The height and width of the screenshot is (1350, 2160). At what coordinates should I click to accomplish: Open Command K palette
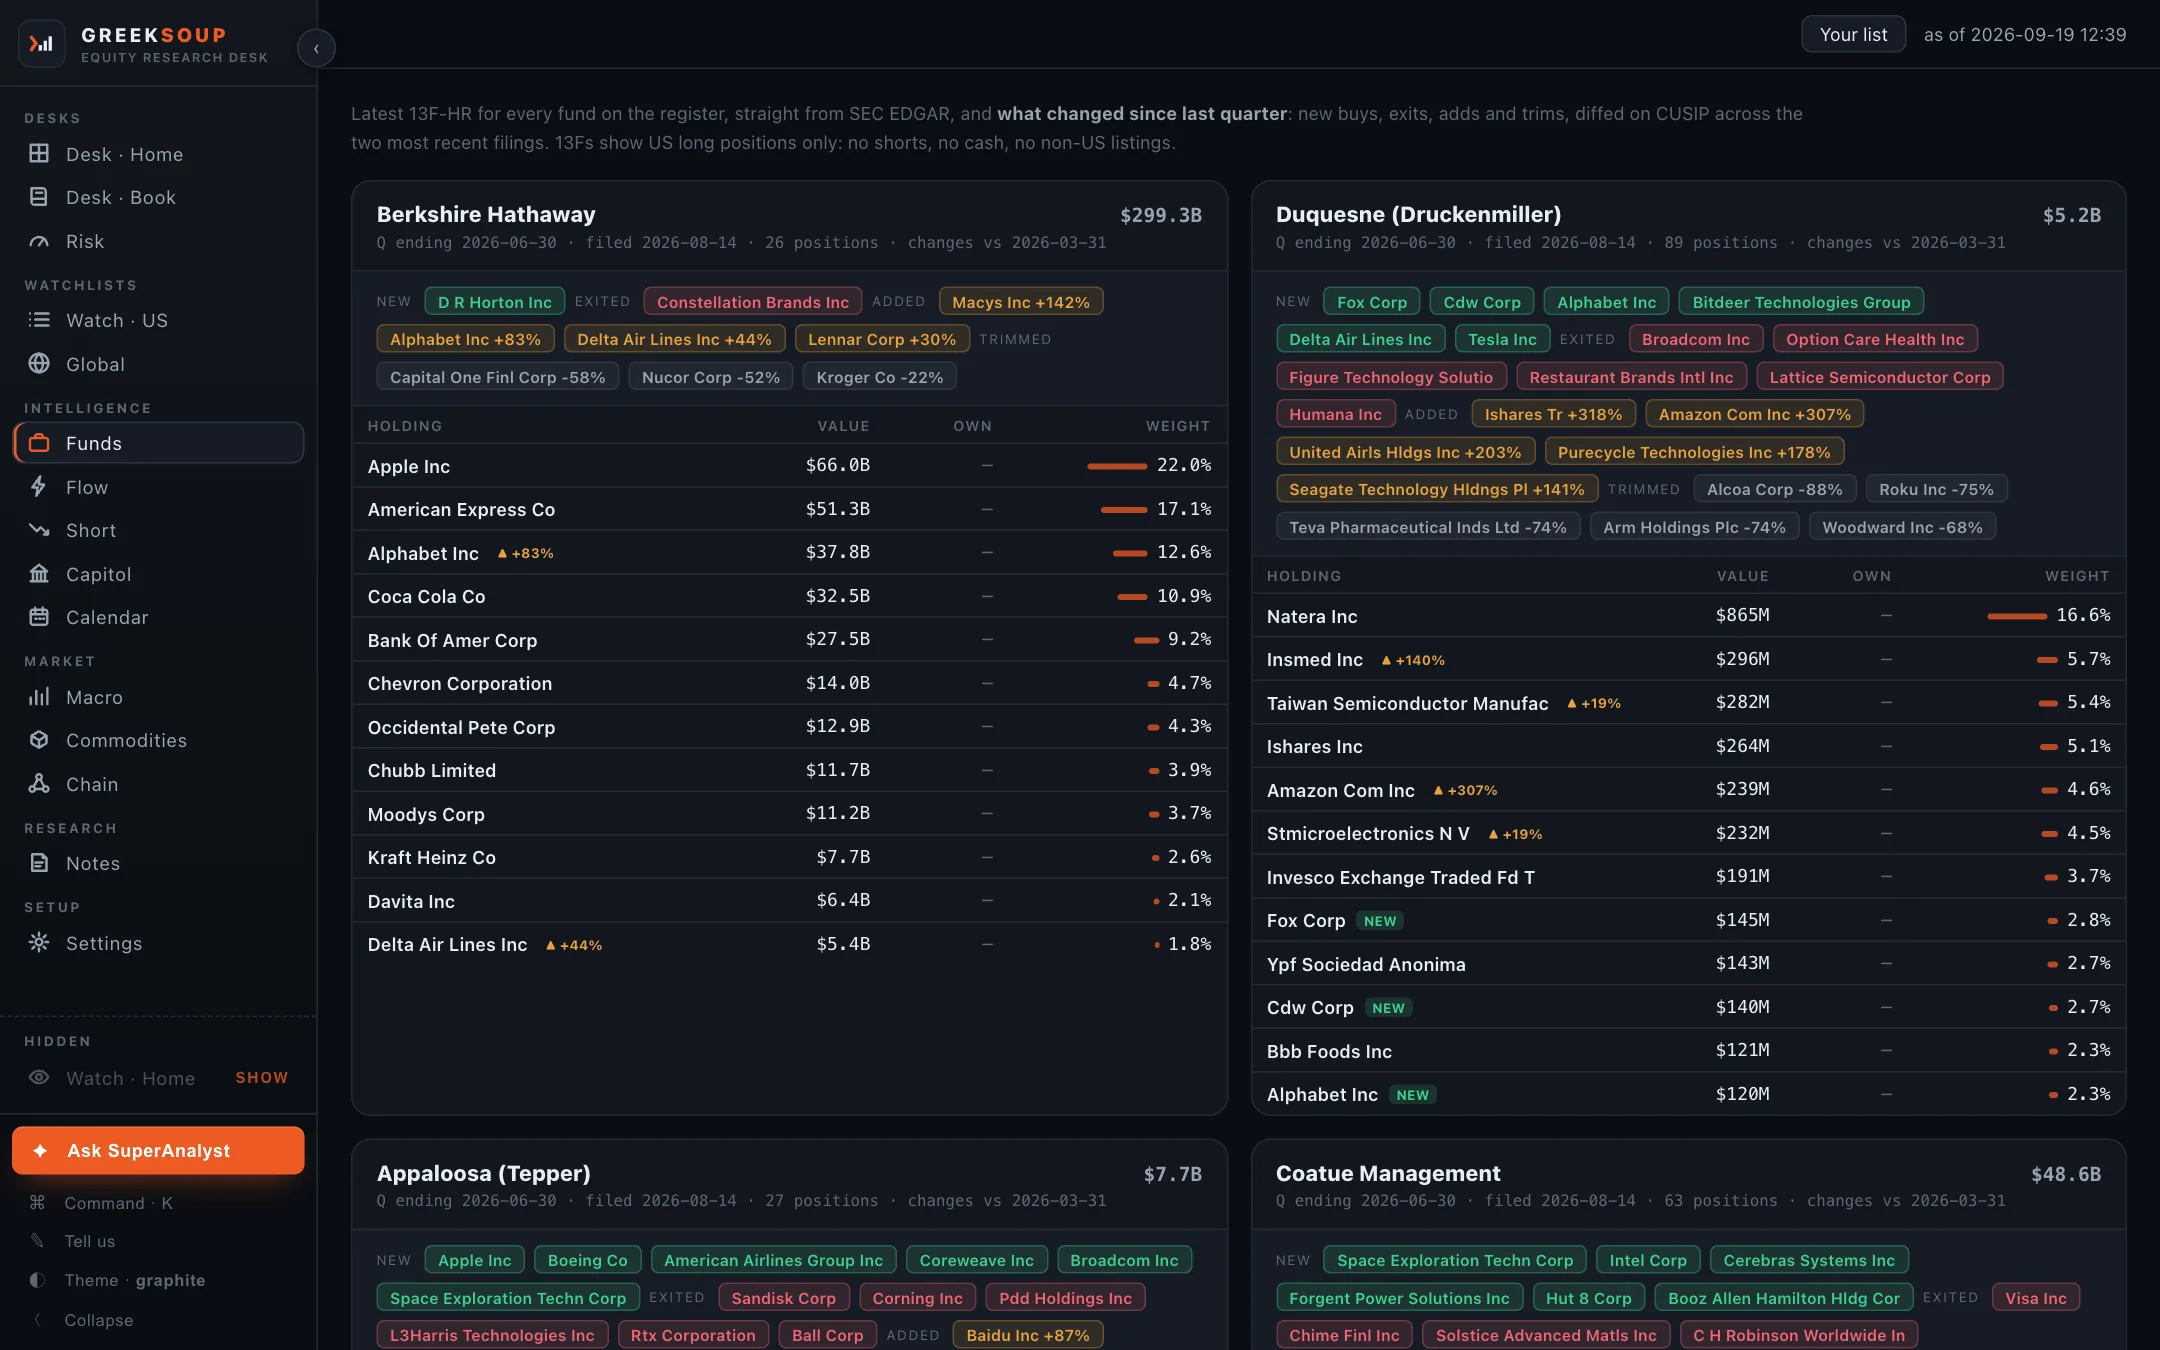(158, 1203)
